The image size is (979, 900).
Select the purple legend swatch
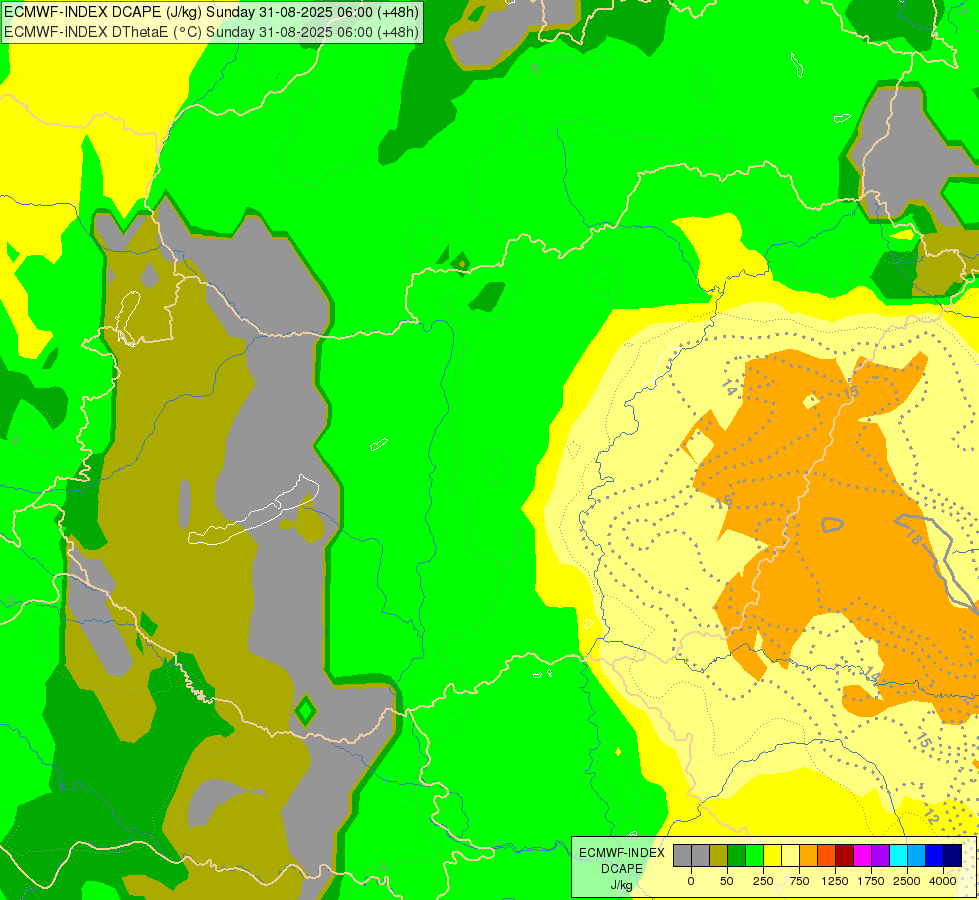pyautogui.click(x=880, y=855)
